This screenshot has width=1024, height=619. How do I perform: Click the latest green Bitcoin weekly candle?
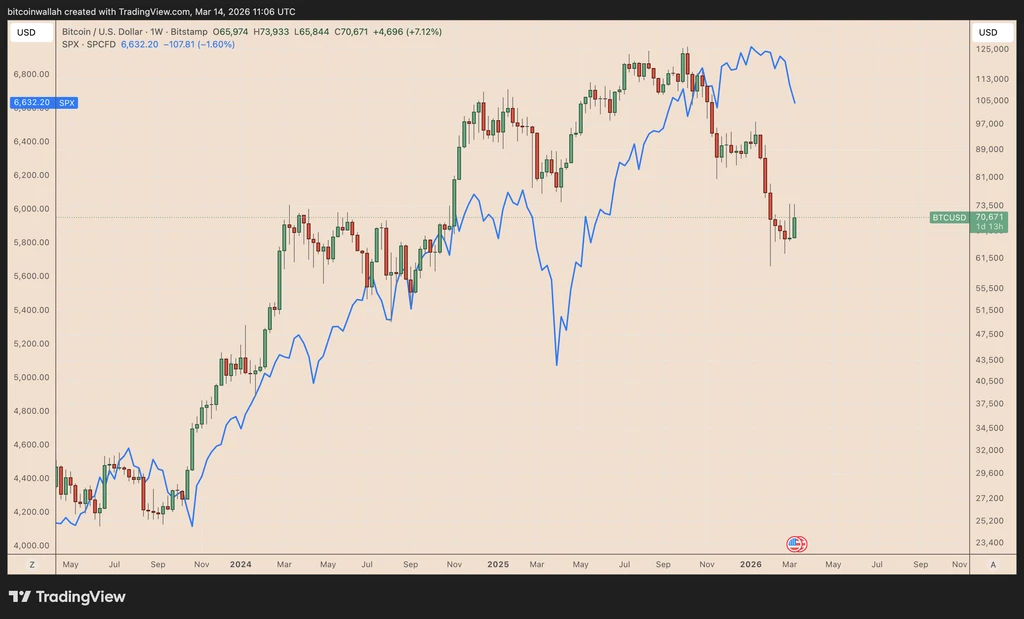[794, 227]
